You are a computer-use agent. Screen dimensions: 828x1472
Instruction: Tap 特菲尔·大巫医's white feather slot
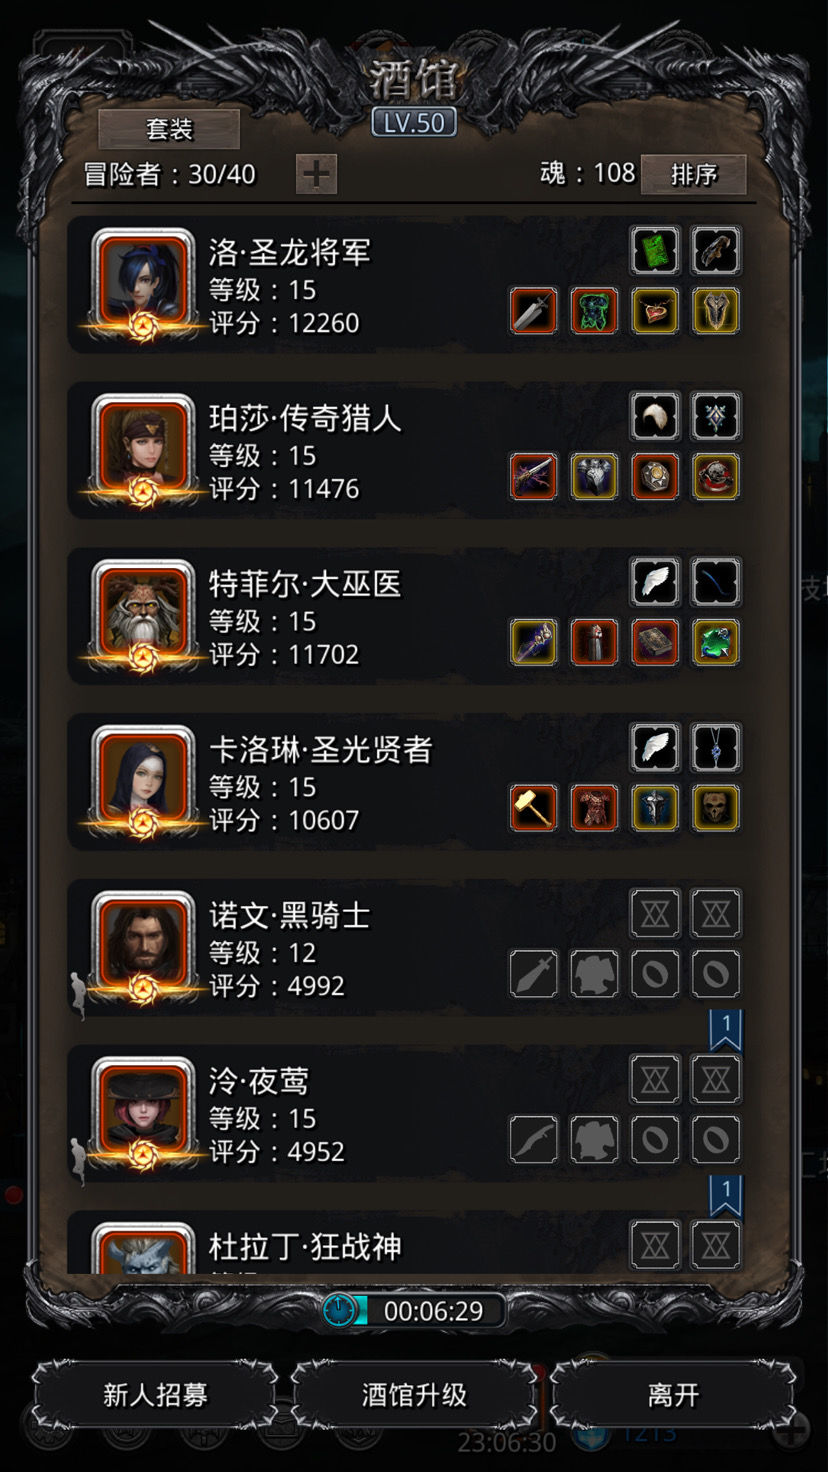655,581
